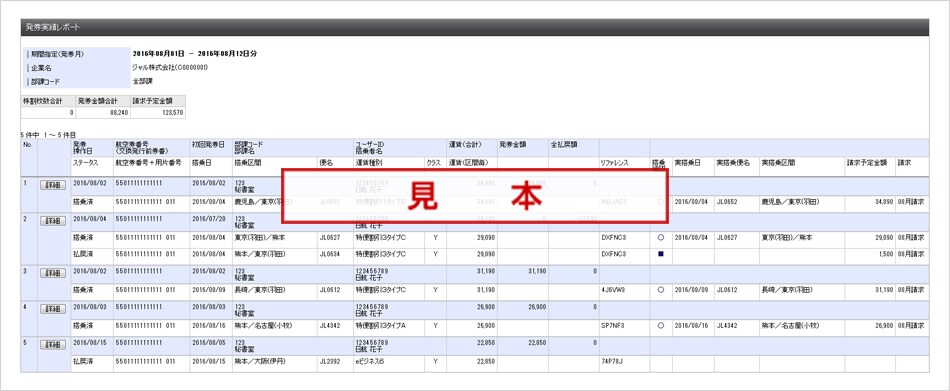The height and width of the screenshot is (391, 950).
Task: Select route 熊本/大阪(伊丹)
Action: pyautogui.click(x=262, y=362)
